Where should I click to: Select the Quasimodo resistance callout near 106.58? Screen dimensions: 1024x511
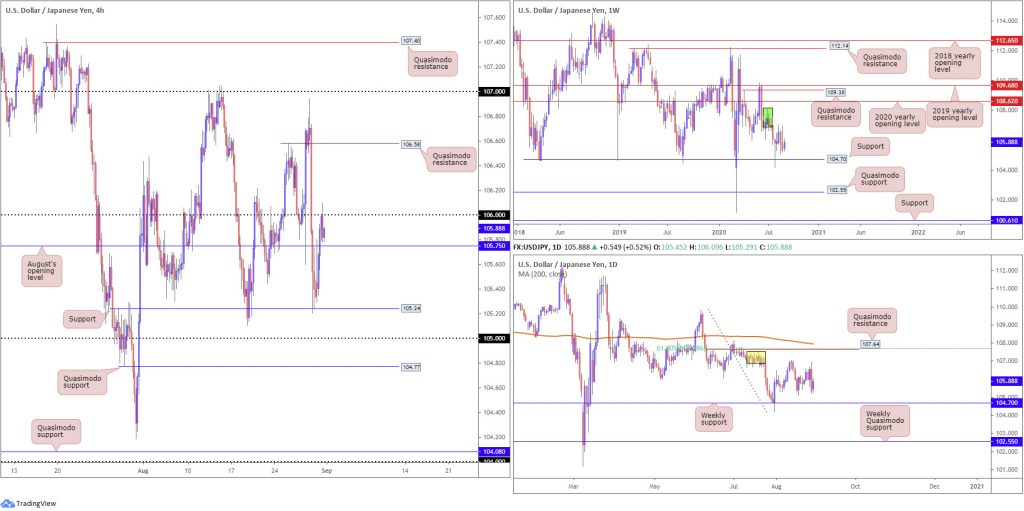coord(452,160)
